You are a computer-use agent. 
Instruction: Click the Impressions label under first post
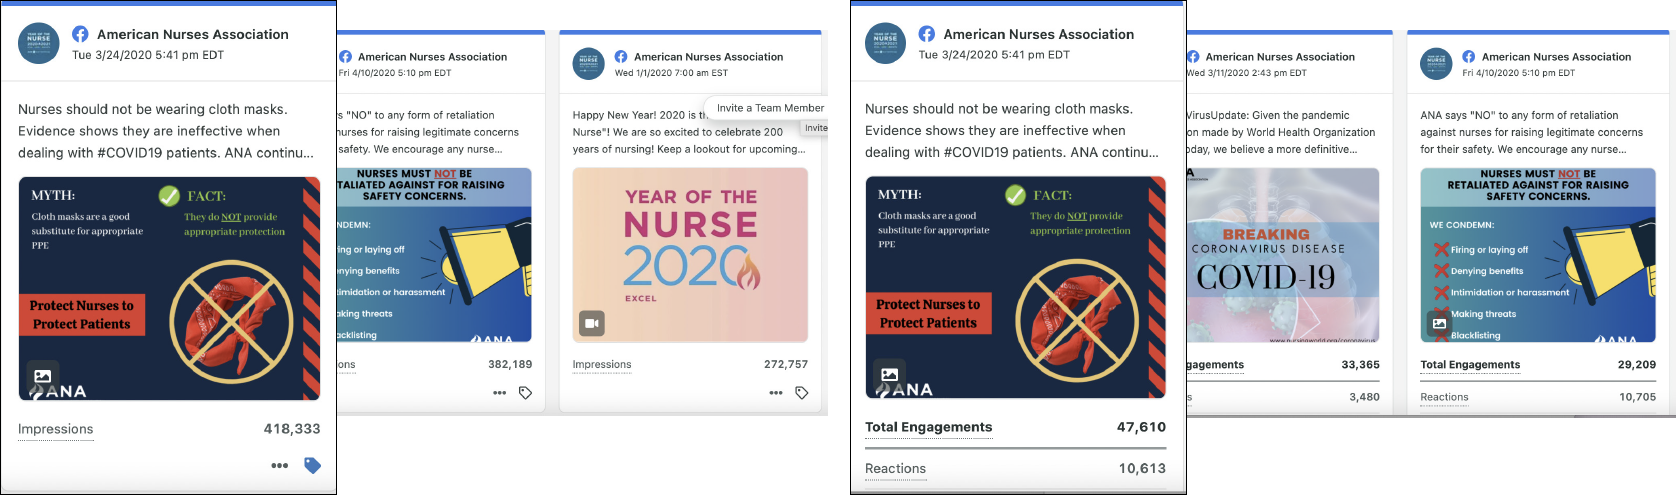(x=55, y=429)
